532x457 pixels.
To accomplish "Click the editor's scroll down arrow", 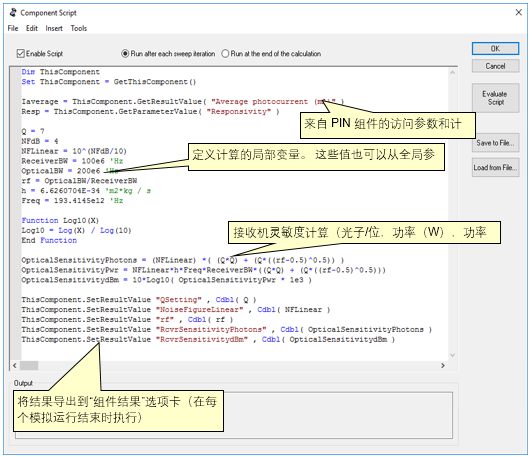I will (x=452, y=355).
